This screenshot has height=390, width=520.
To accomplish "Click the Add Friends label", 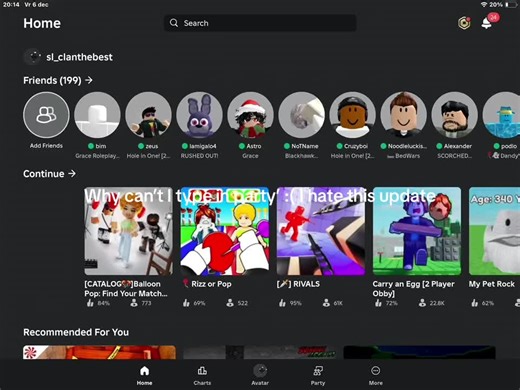I will point(46,146).
